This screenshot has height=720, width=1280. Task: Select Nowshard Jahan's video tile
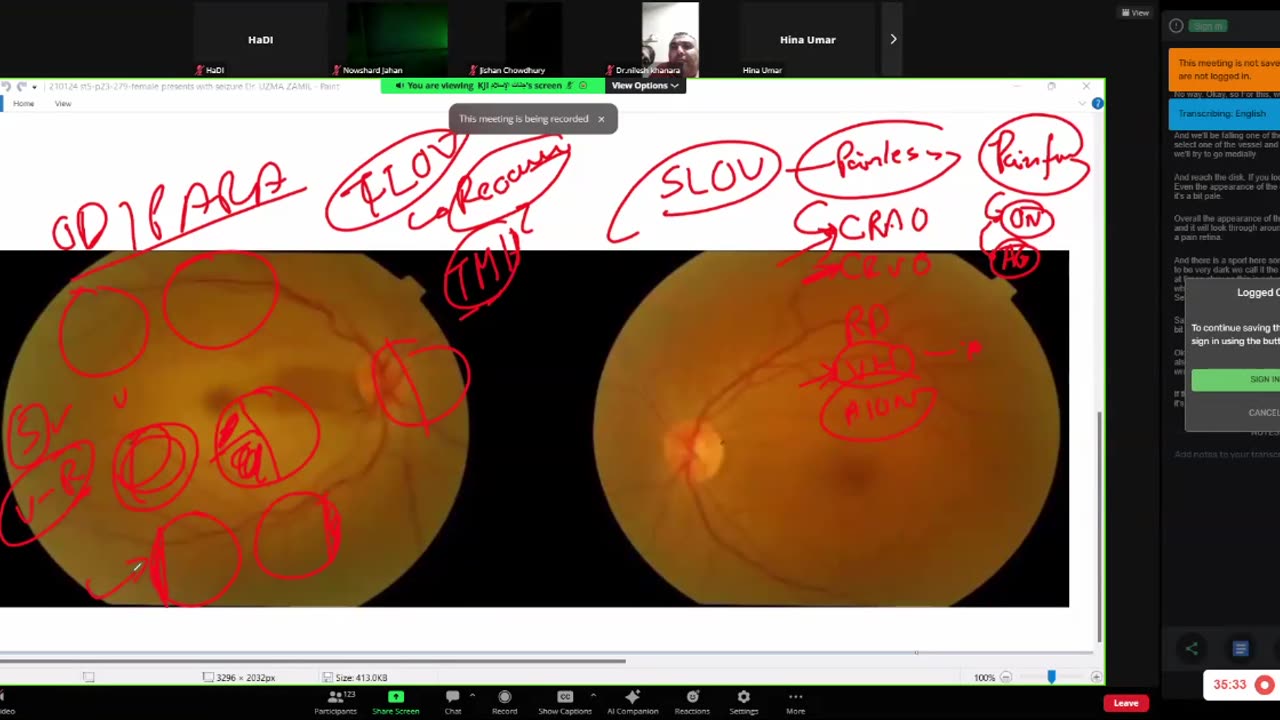397,39
